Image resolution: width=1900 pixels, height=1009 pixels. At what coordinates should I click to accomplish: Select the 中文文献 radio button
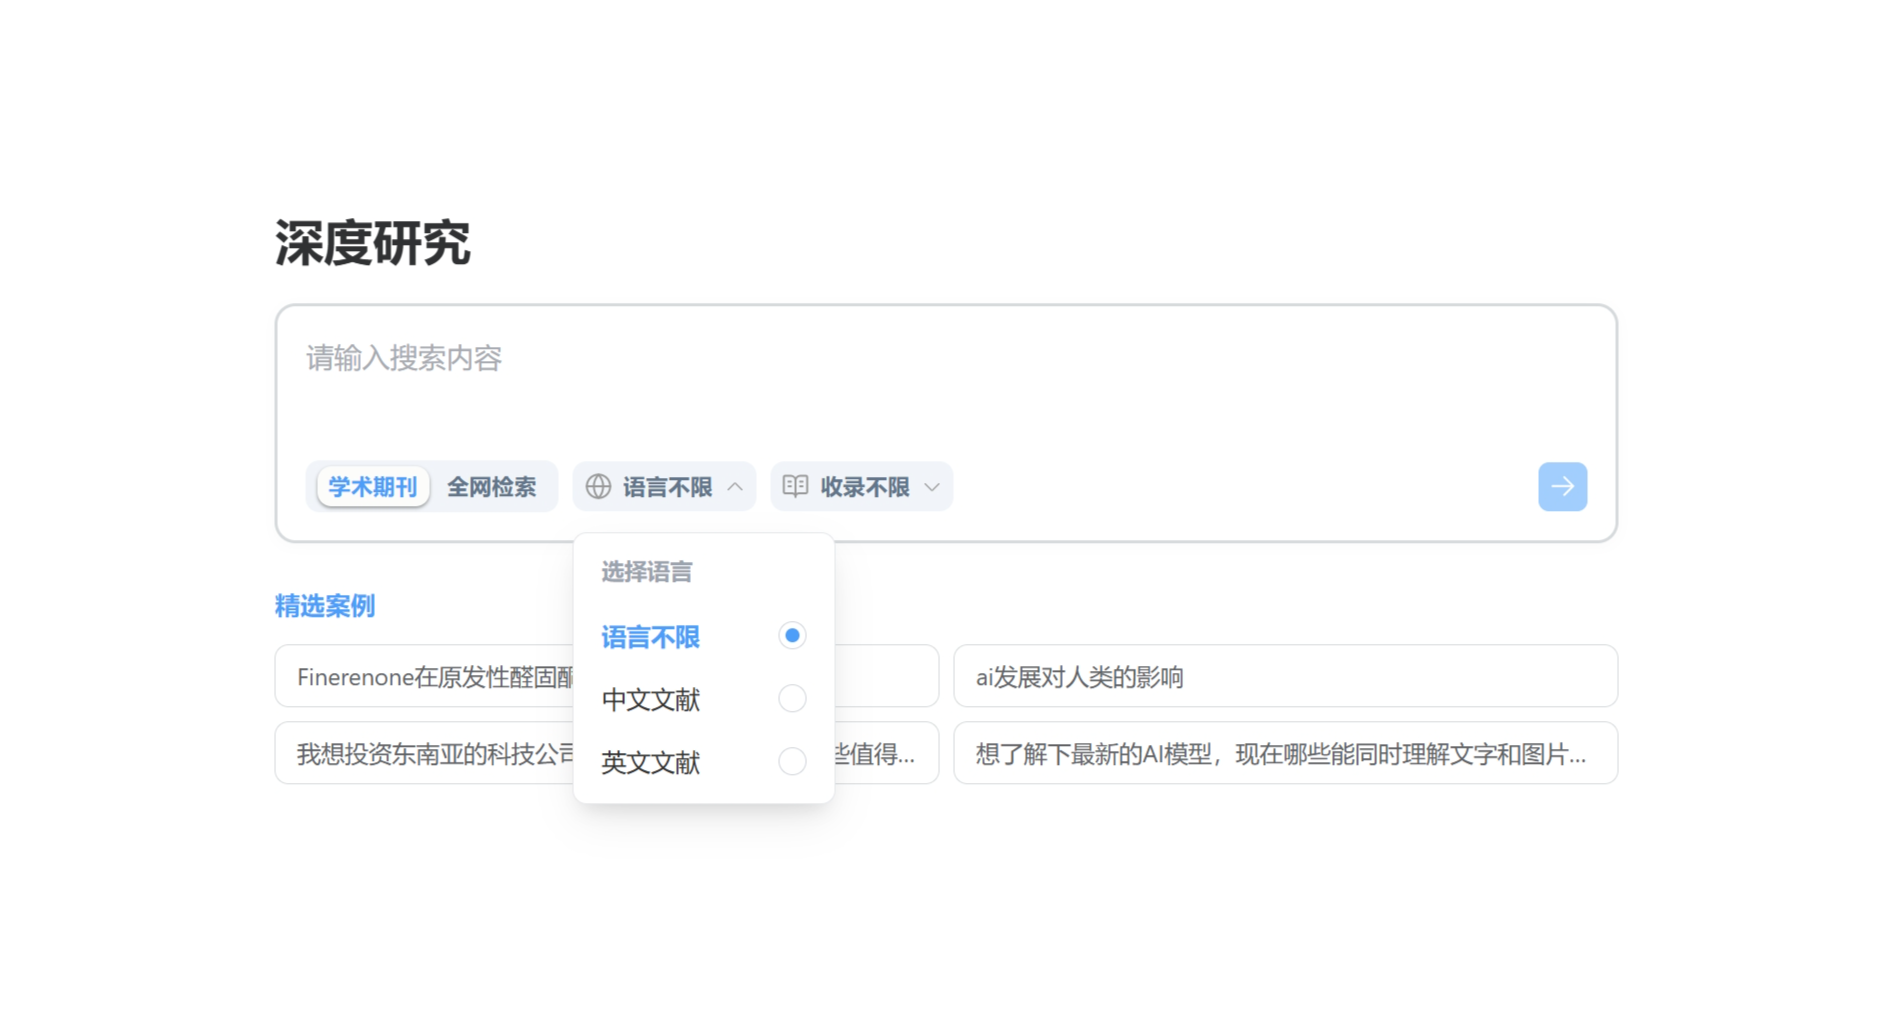tap(792, 698)
